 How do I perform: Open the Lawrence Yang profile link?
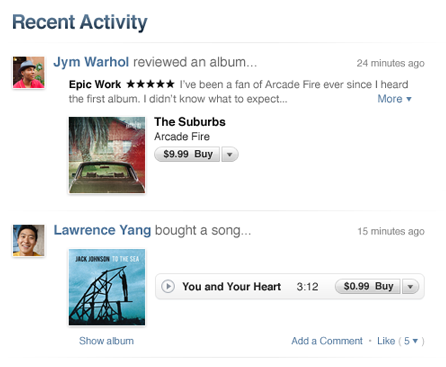102,230
